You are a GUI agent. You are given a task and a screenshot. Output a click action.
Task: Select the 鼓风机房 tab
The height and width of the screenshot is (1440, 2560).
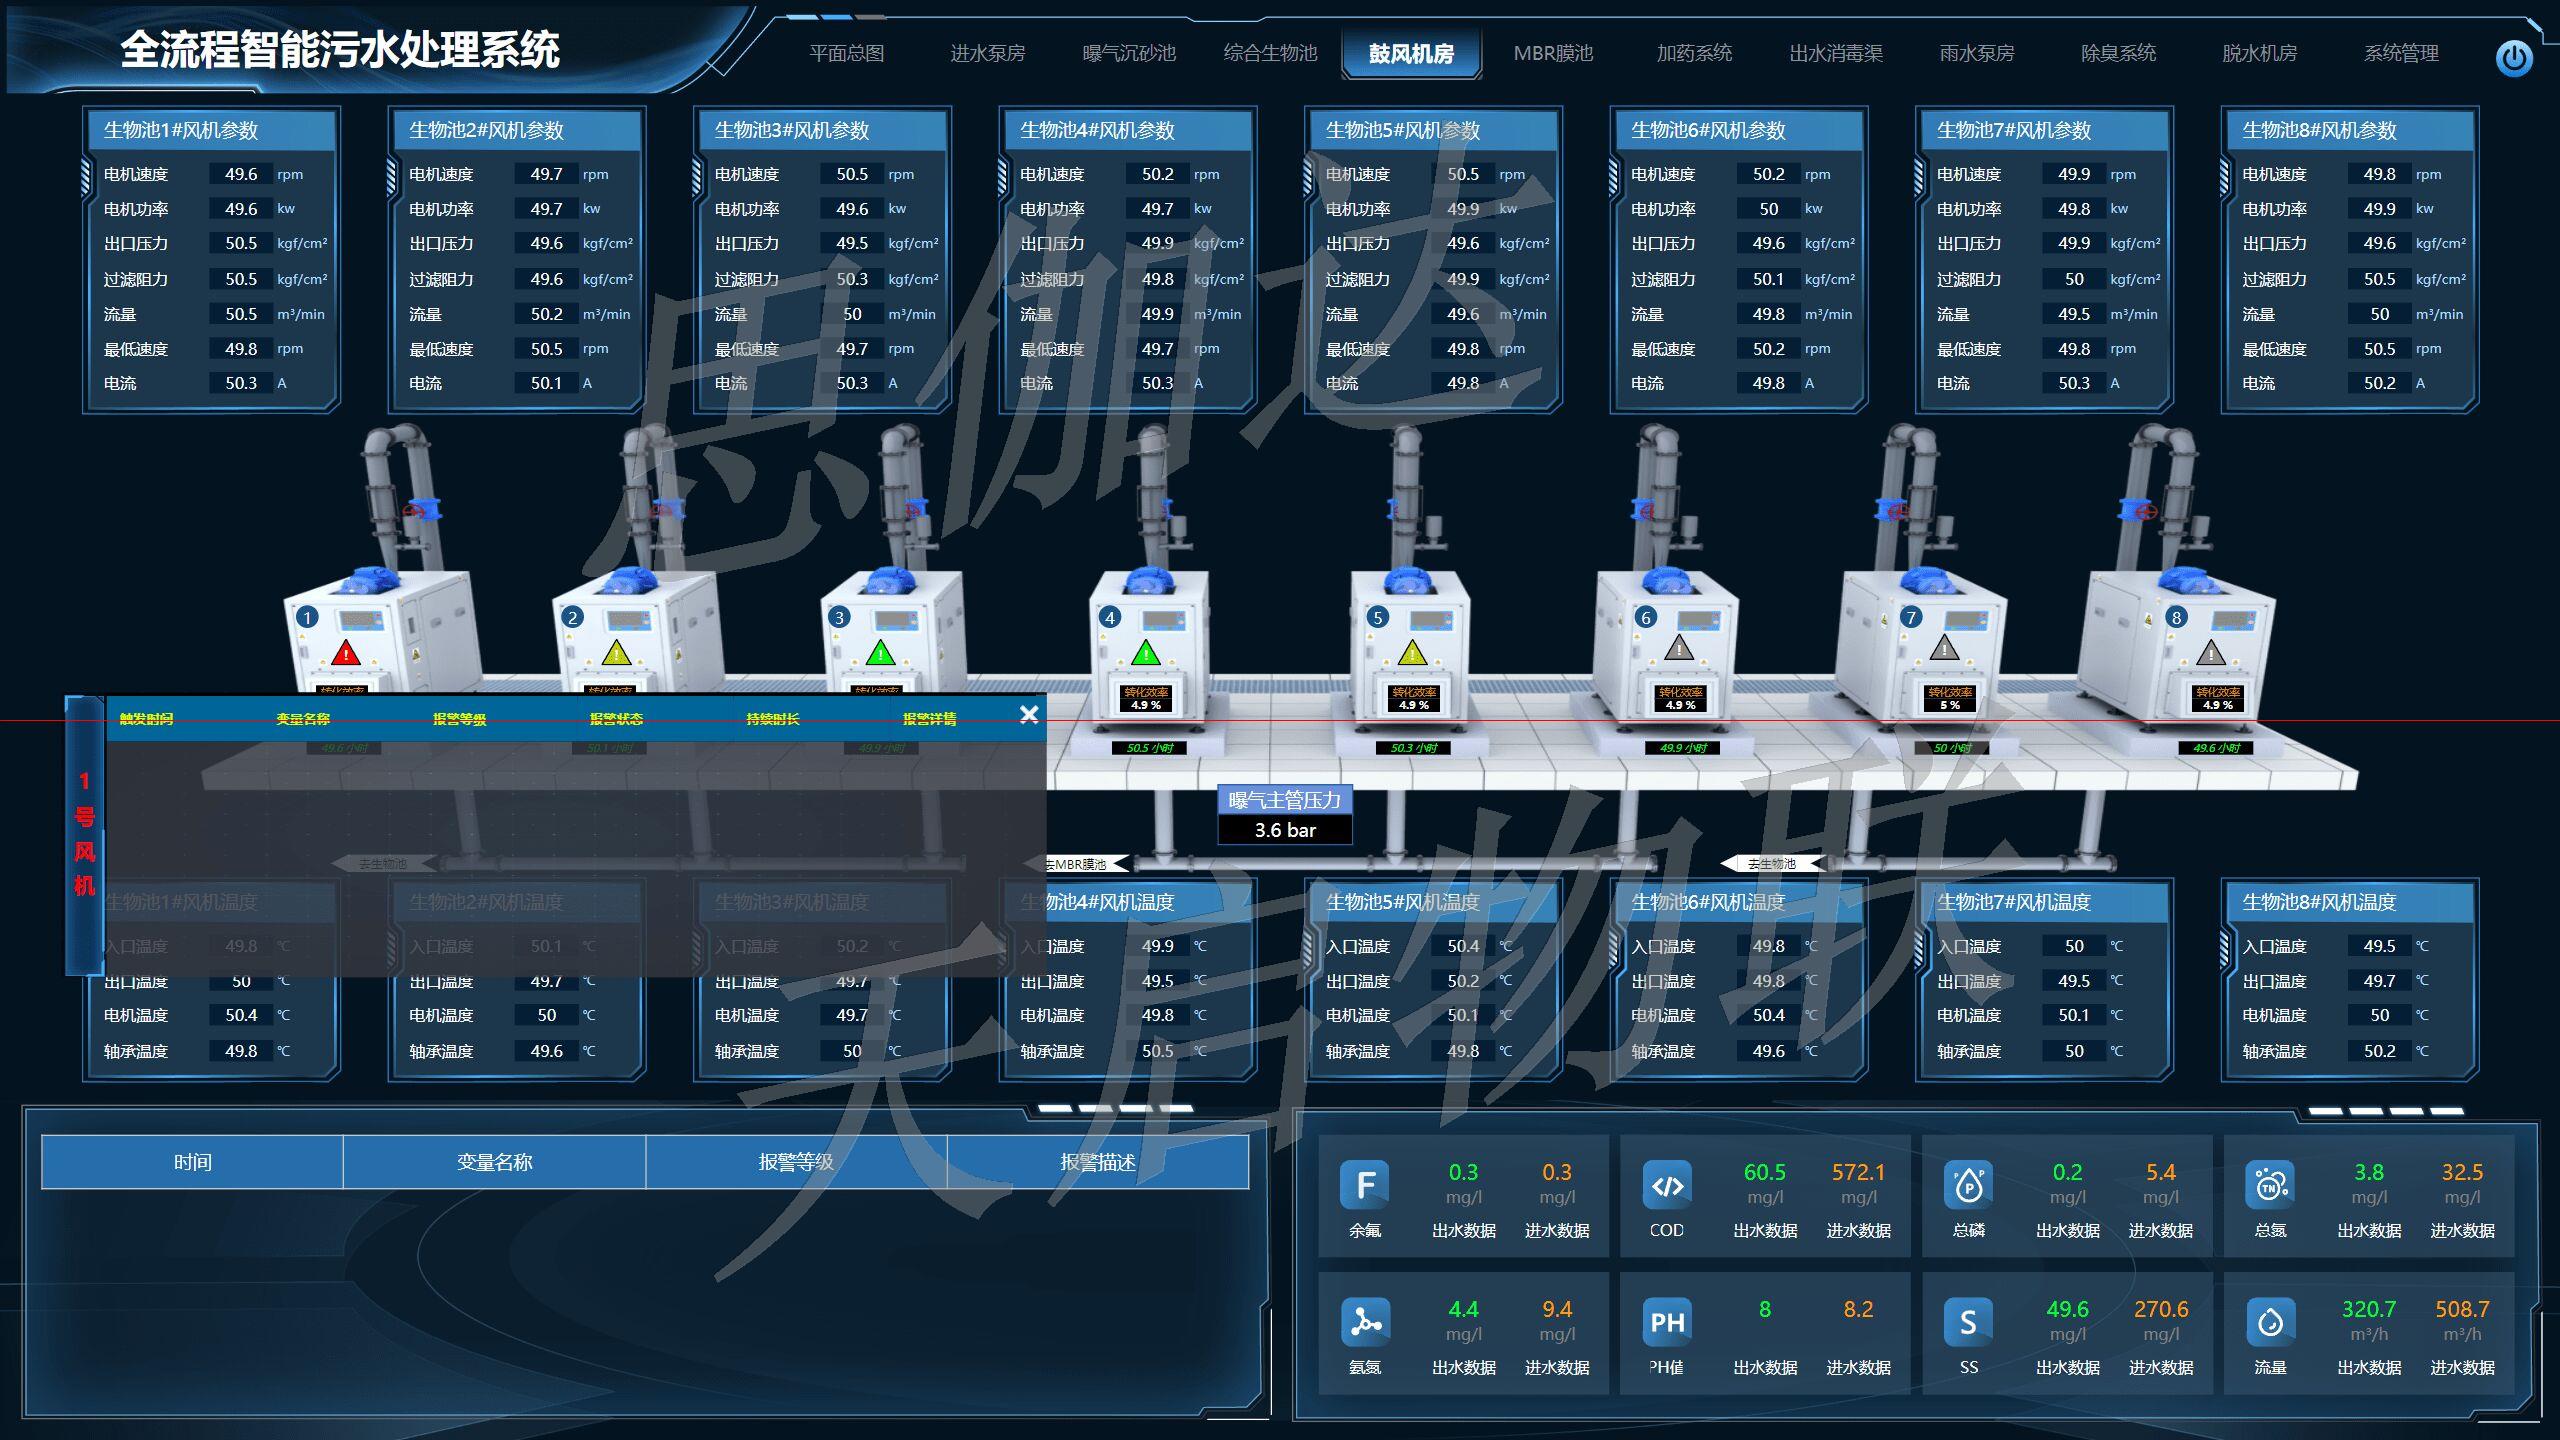point(1411,54)
